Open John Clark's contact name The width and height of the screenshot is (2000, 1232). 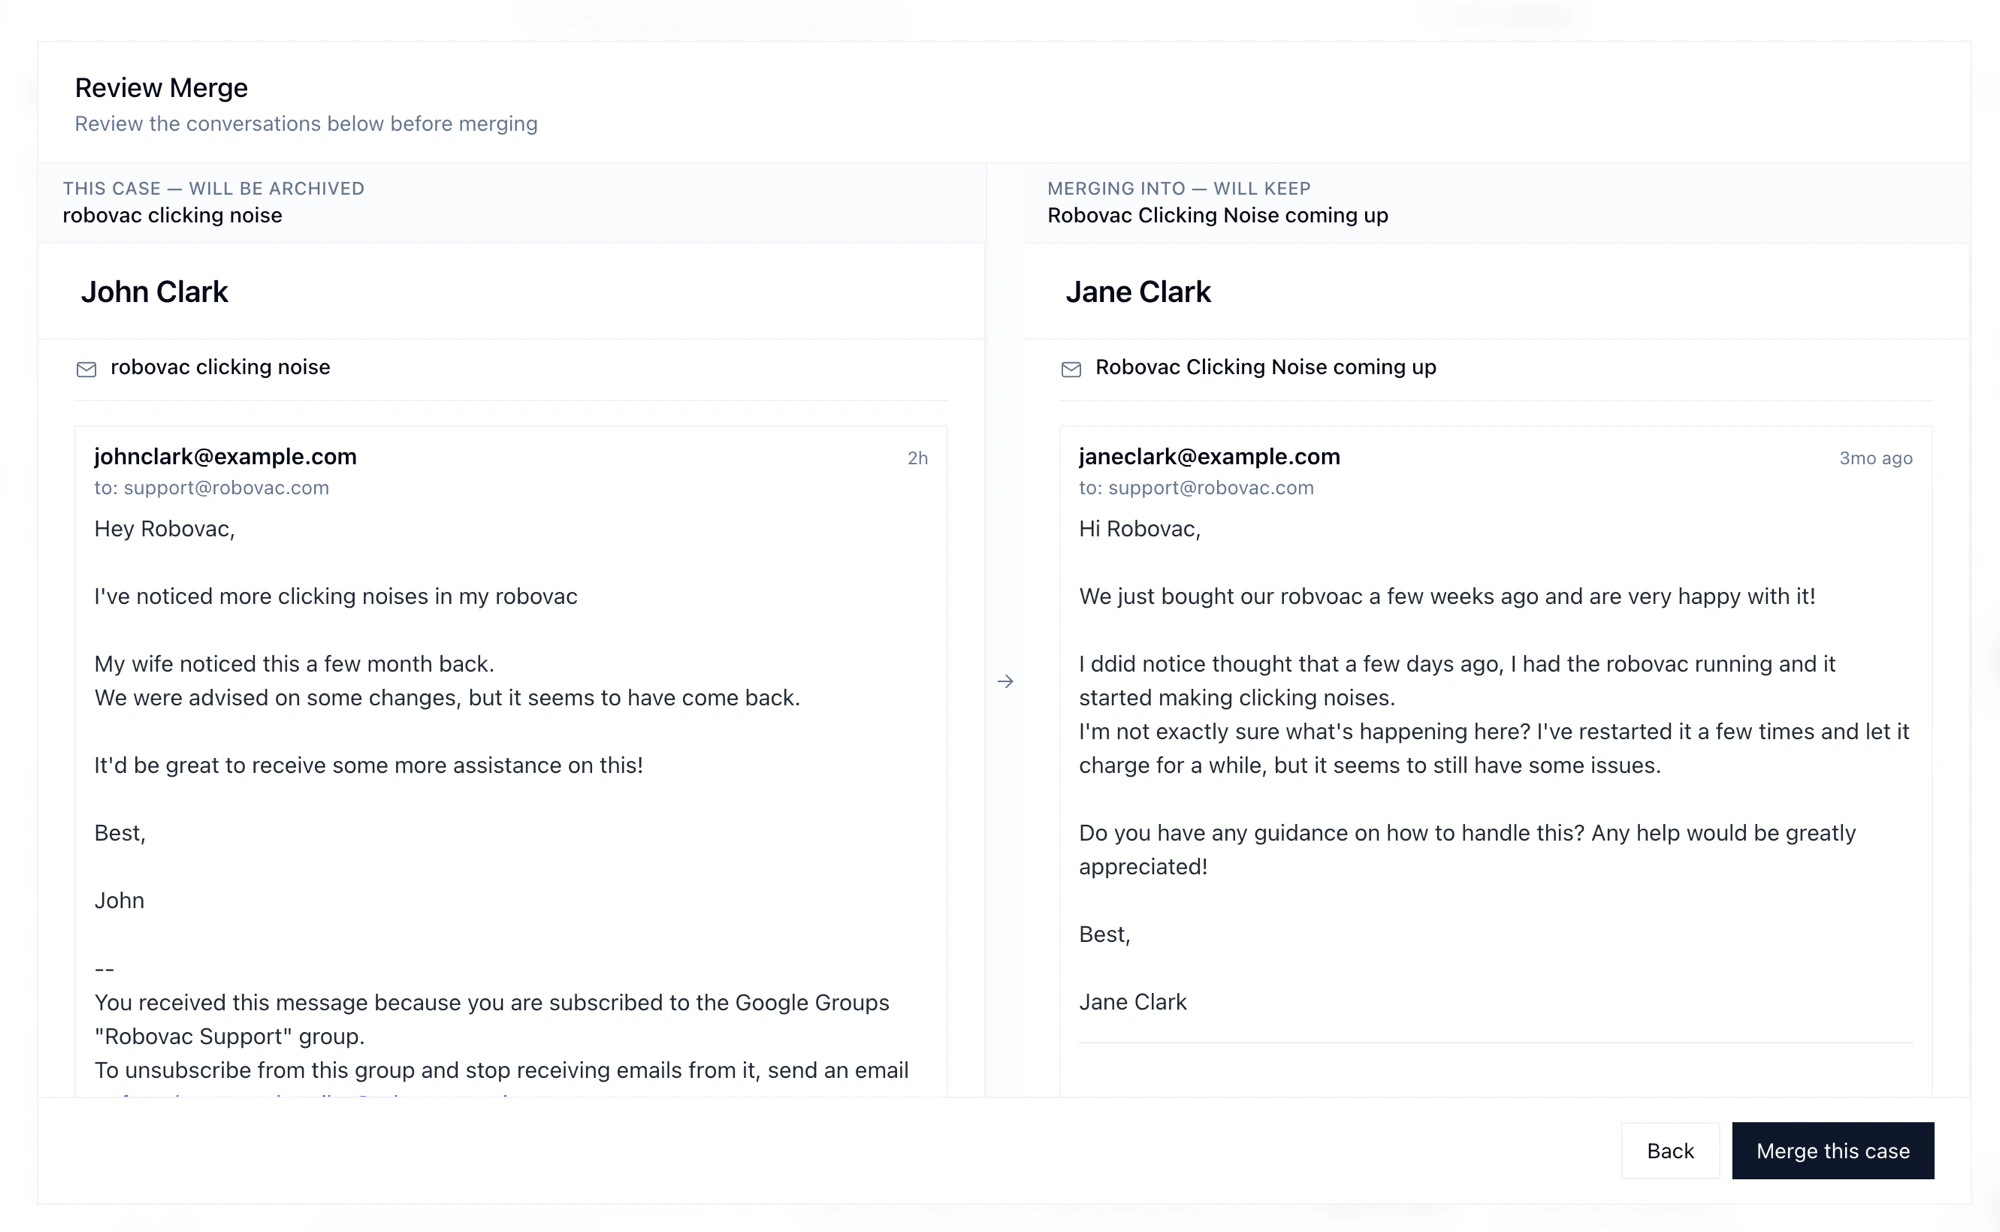point(154,291)
